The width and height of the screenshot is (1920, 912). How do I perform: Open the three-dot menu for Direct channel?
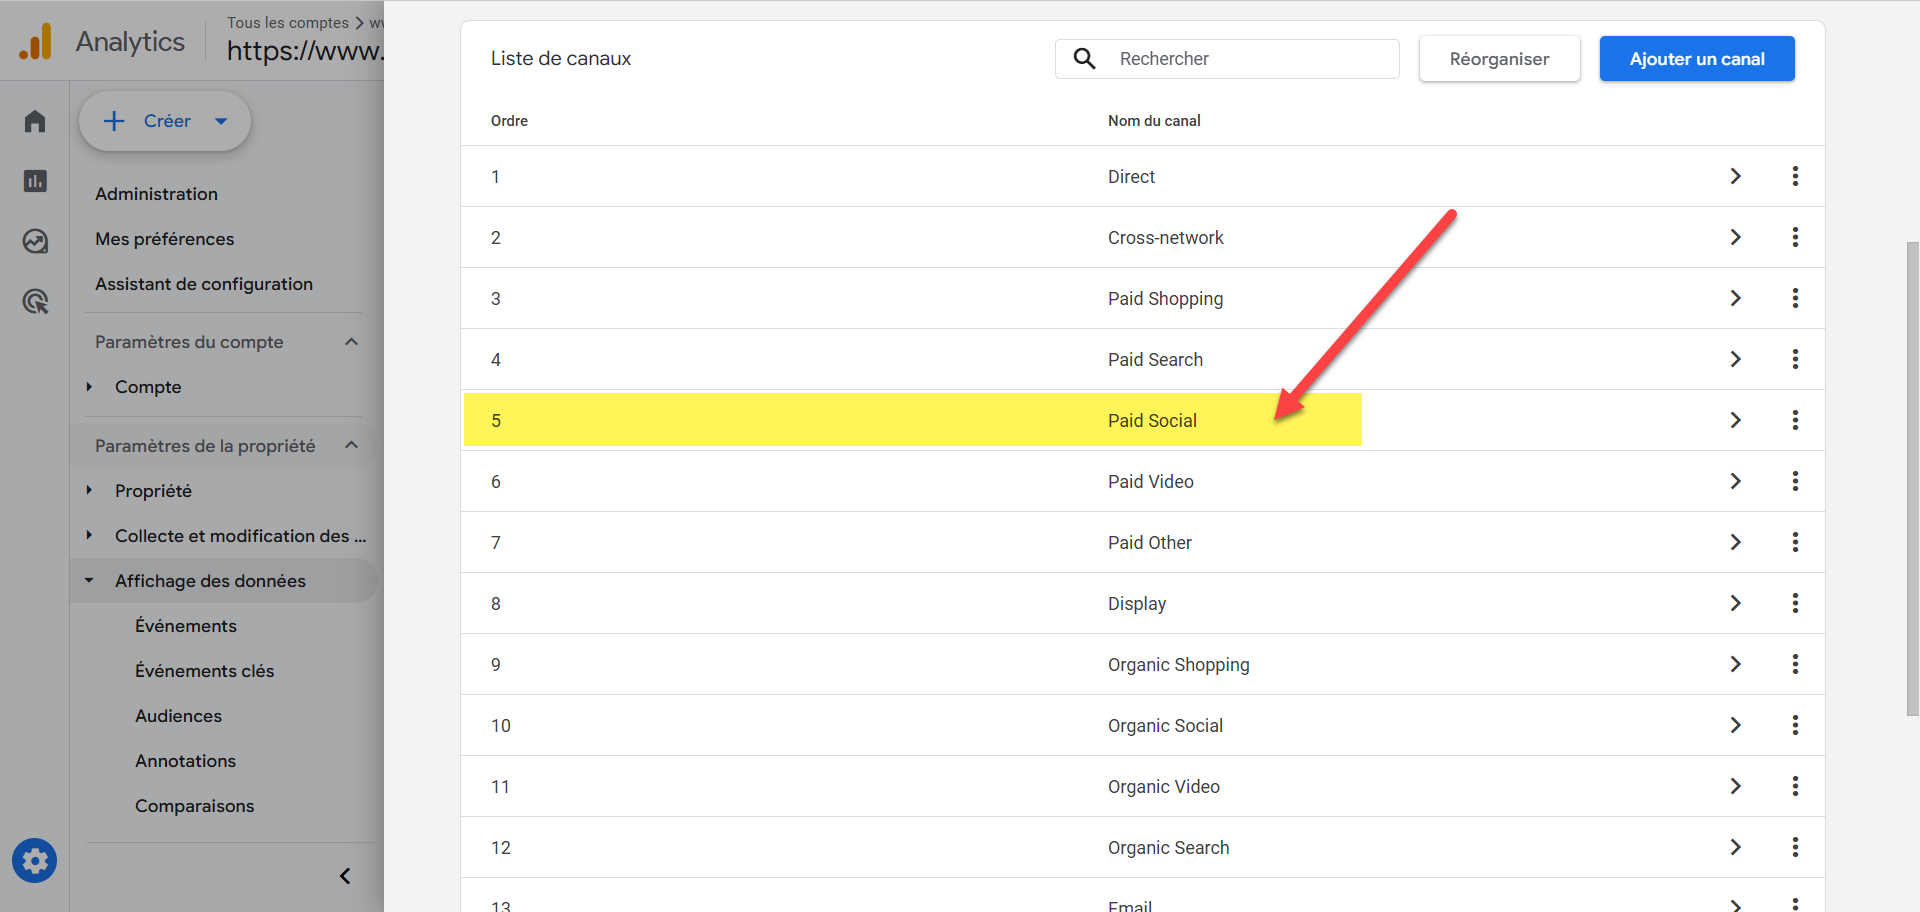pos(1795,176)
